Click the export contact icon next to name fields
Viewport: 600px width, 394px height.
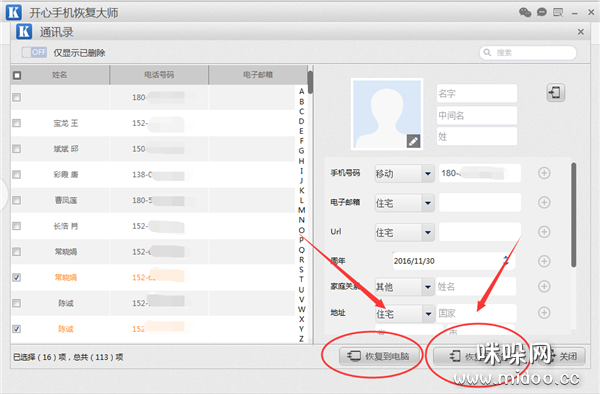click(555, 93)
